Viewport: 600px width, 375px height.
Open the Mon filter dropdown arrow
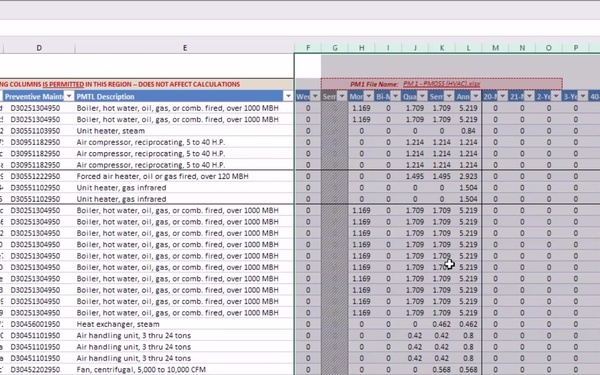368,96
